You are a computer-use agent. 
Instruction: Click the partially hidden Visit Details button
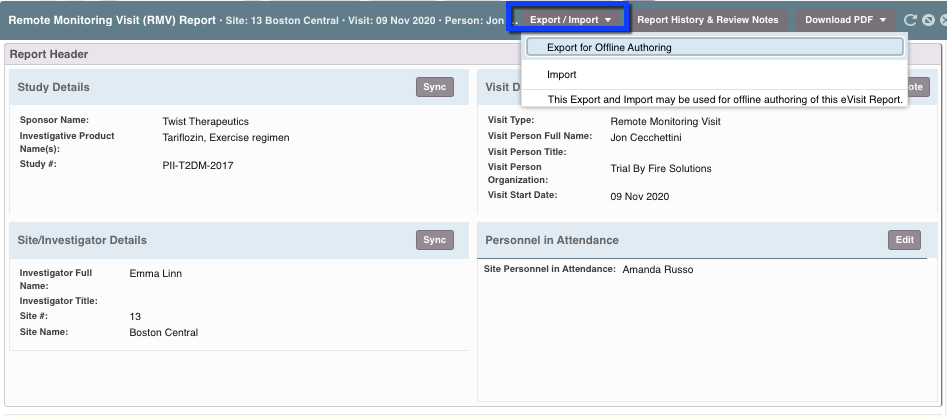918,87
